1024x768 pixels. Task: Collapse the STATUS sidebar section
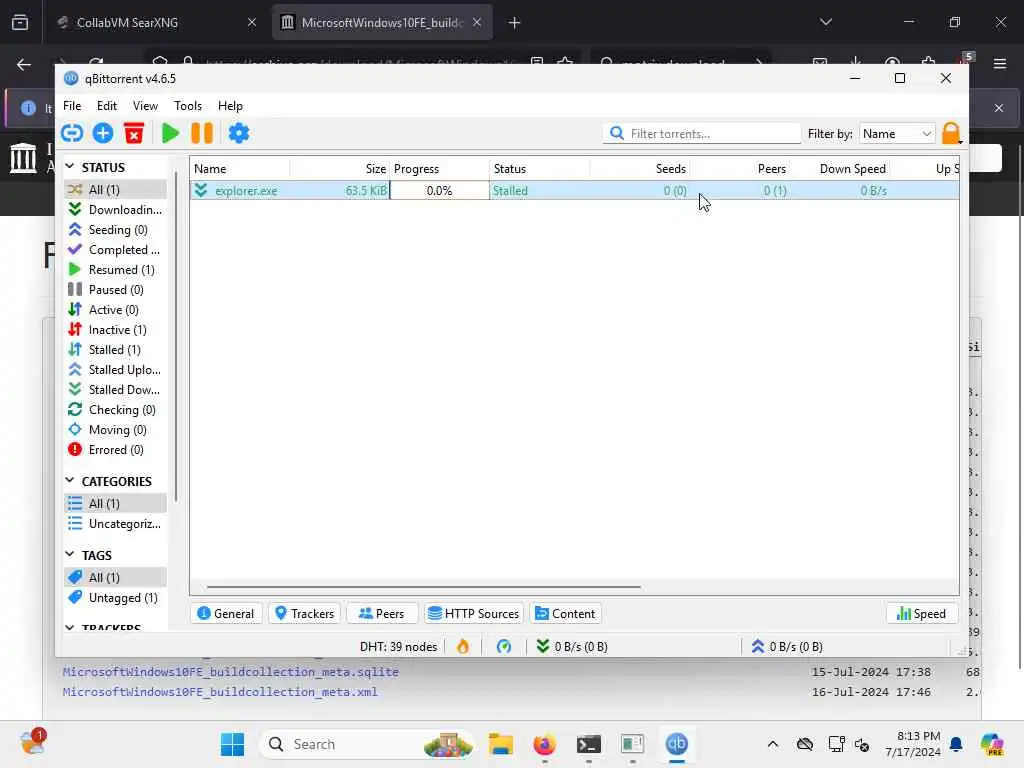[70, 167]
